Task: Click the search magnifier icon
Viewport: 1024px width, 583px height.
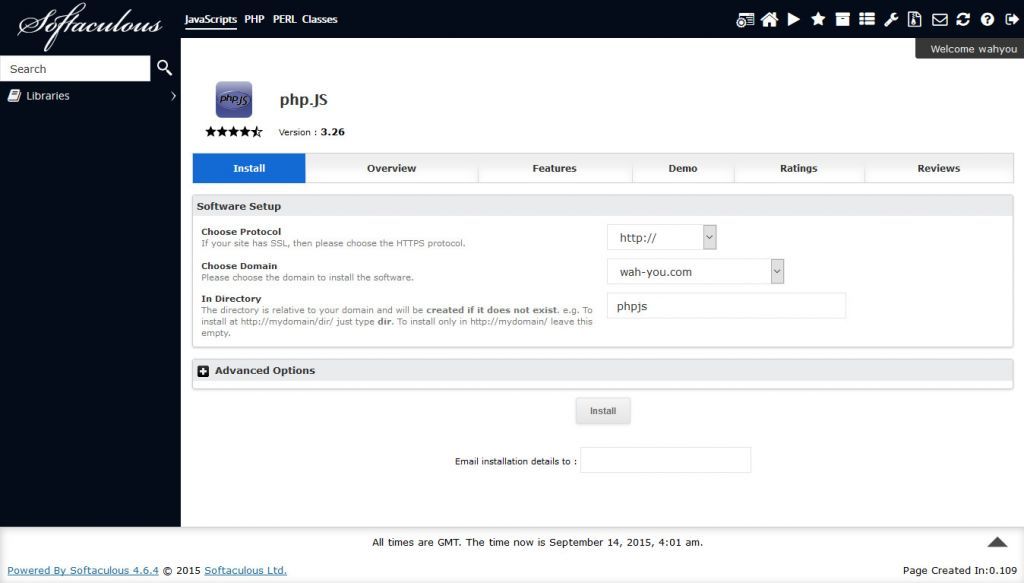Action: tap(164, 68)
